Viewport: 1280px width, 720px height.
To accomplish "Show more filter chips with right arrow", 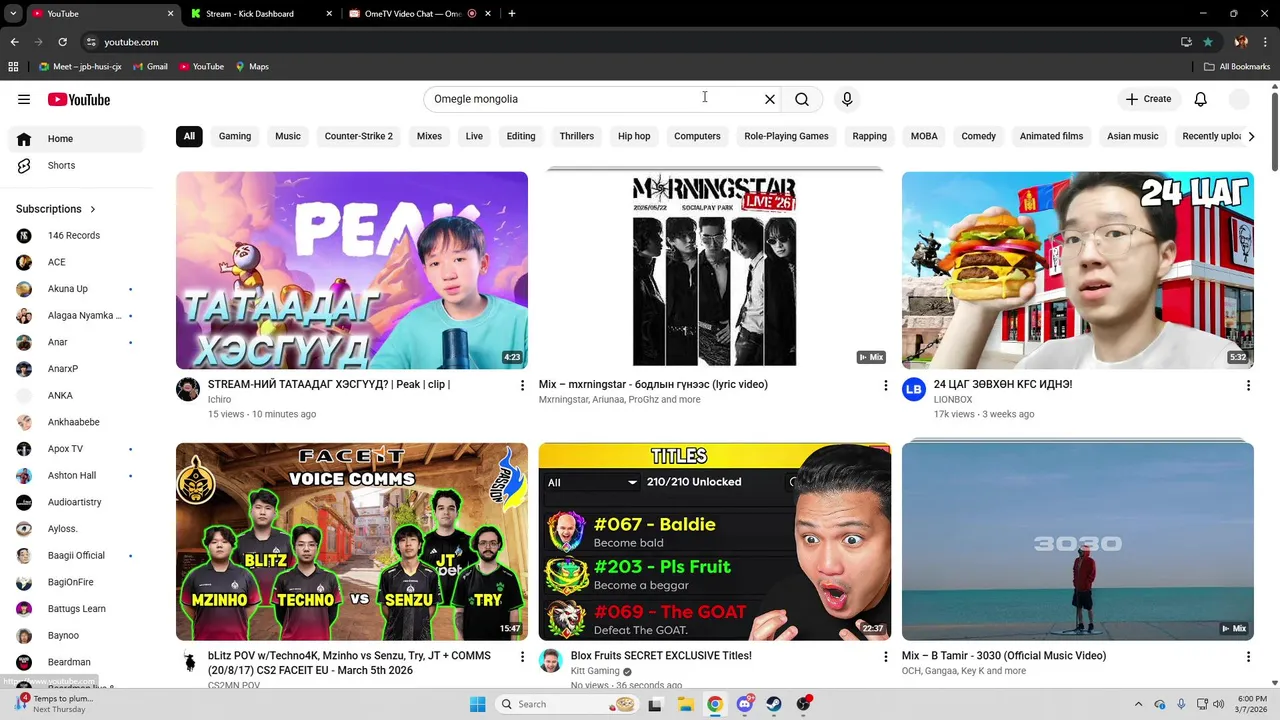I will point(1251,136).
